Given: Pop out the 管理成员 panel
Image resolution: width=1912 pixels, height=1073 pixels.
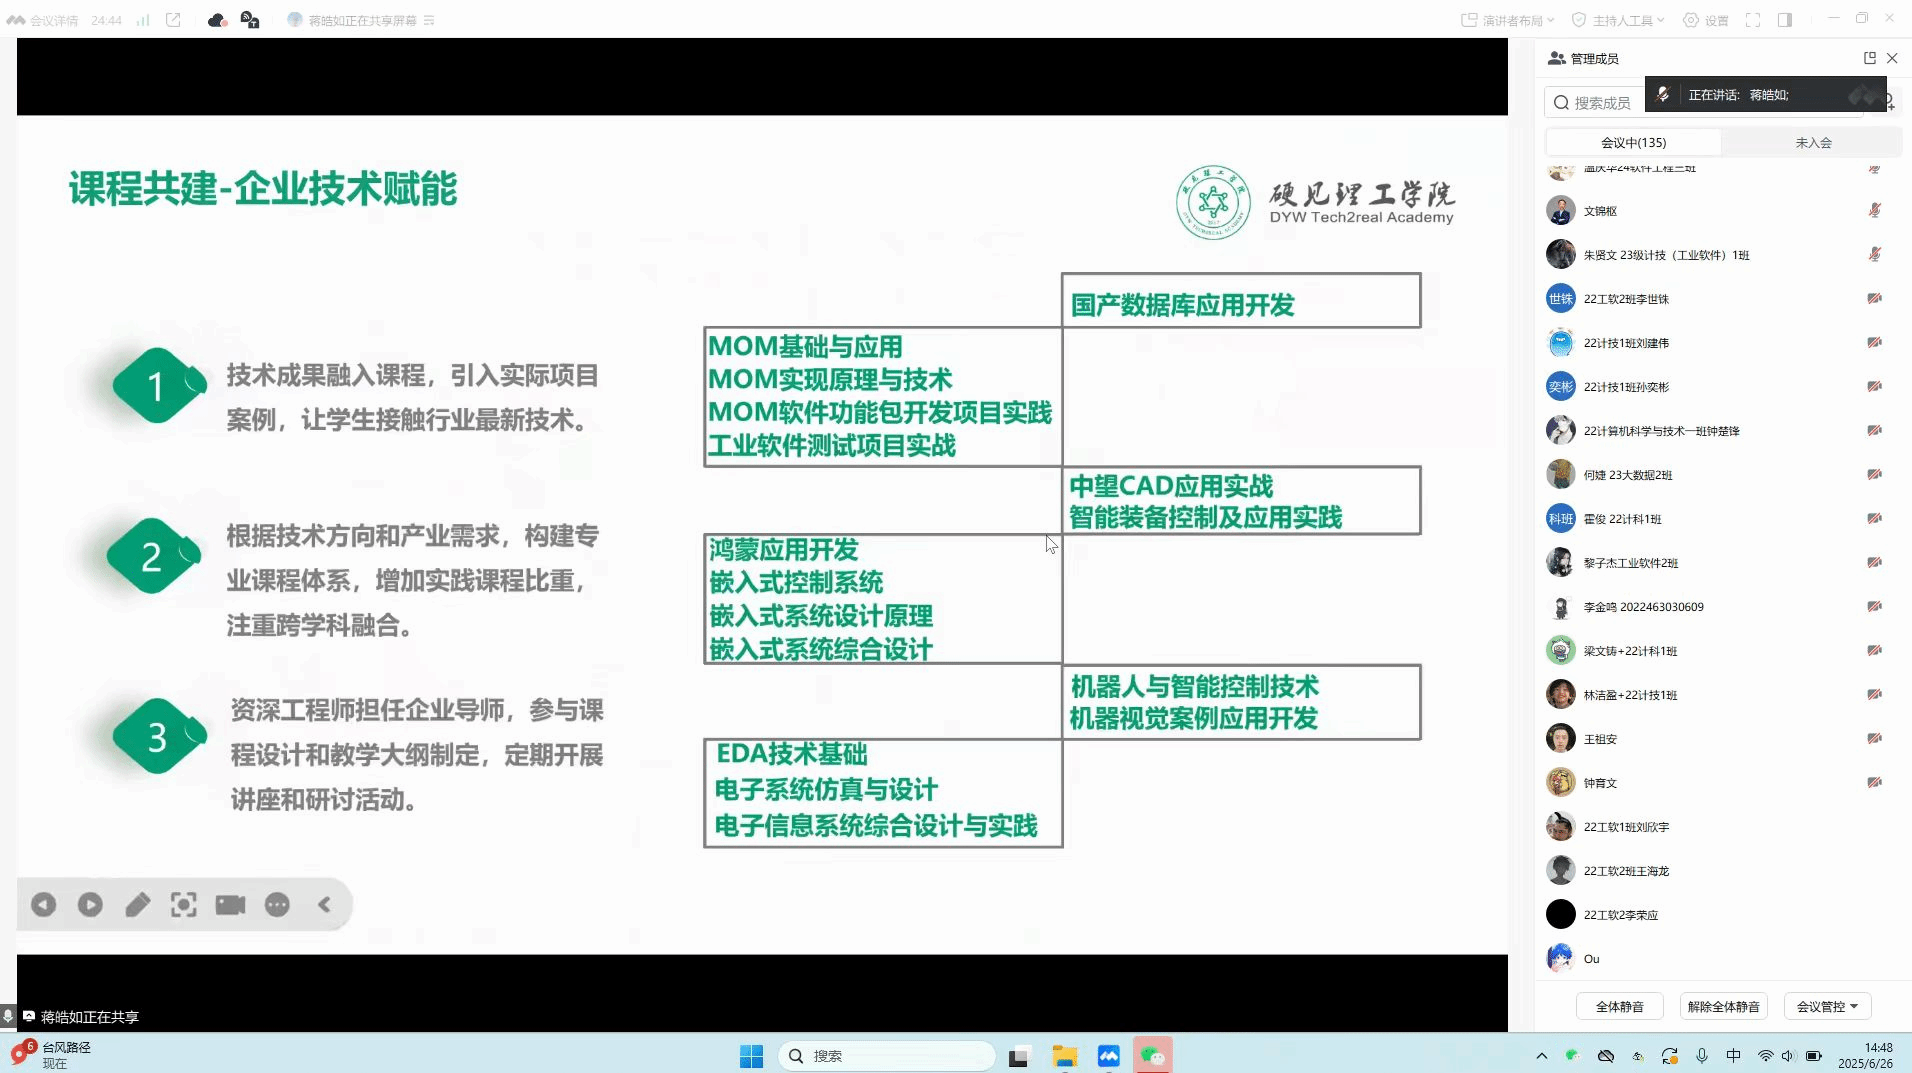Looking at the screenshot, I should pos(1869,58).
